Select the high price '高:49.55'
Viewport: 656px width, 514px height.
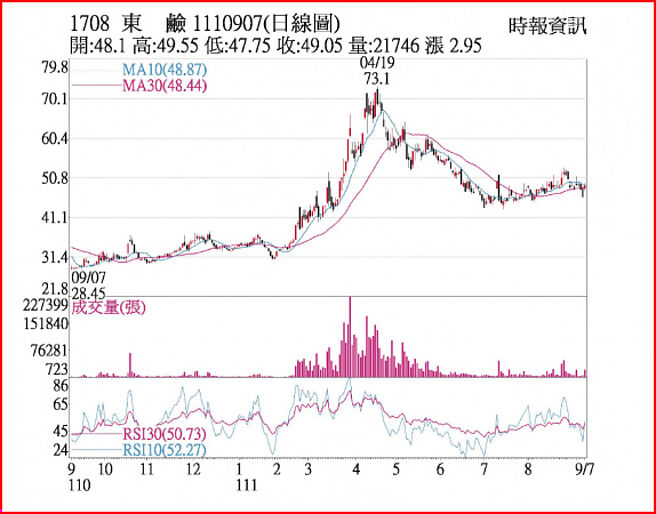pyautogui.click(x=167, y=46)
